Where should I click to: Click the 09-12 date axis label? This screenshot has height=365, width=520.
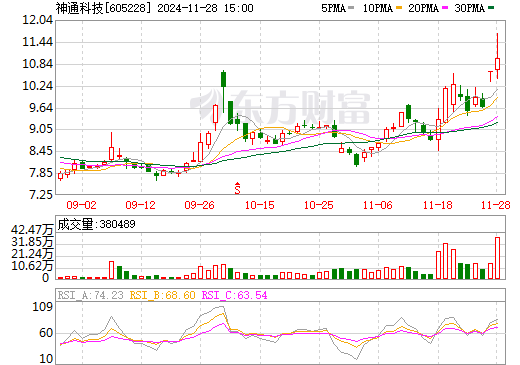[141, 205]
